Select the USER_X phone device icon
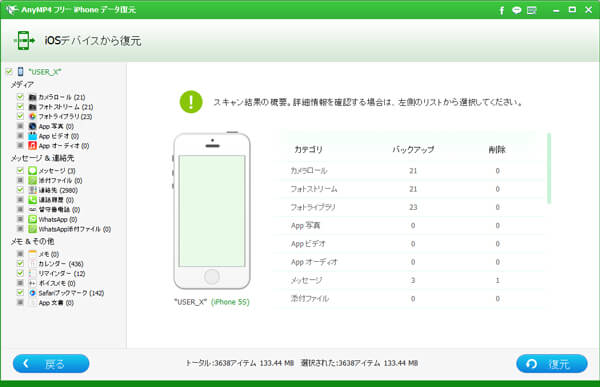Viewport: 600px width, 387px height. (21, 72)
